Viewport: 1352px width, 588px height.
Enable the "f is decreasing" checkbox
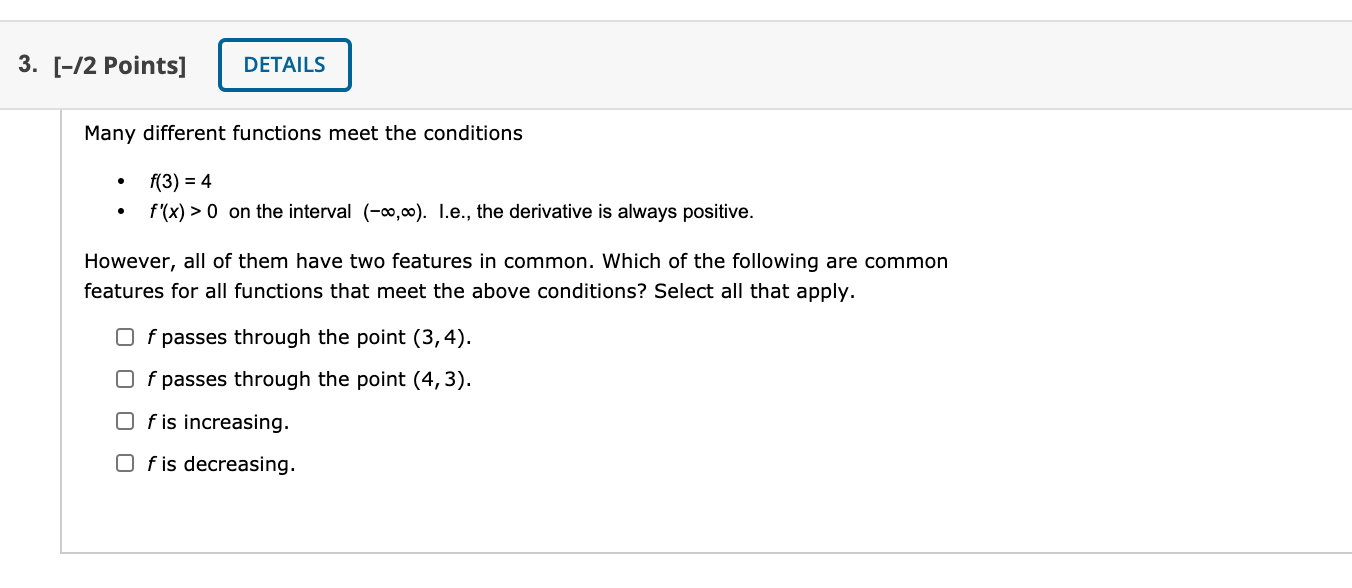pyautogui.click(x=125, y=463)
